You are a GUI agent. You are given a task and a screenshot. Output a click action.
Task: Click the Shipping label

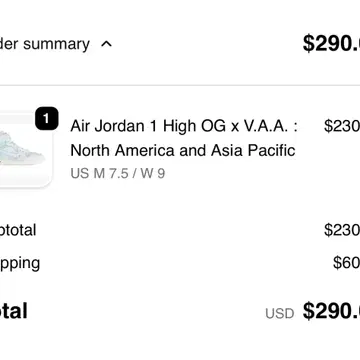pyautogui.click(x=20, y=264)
